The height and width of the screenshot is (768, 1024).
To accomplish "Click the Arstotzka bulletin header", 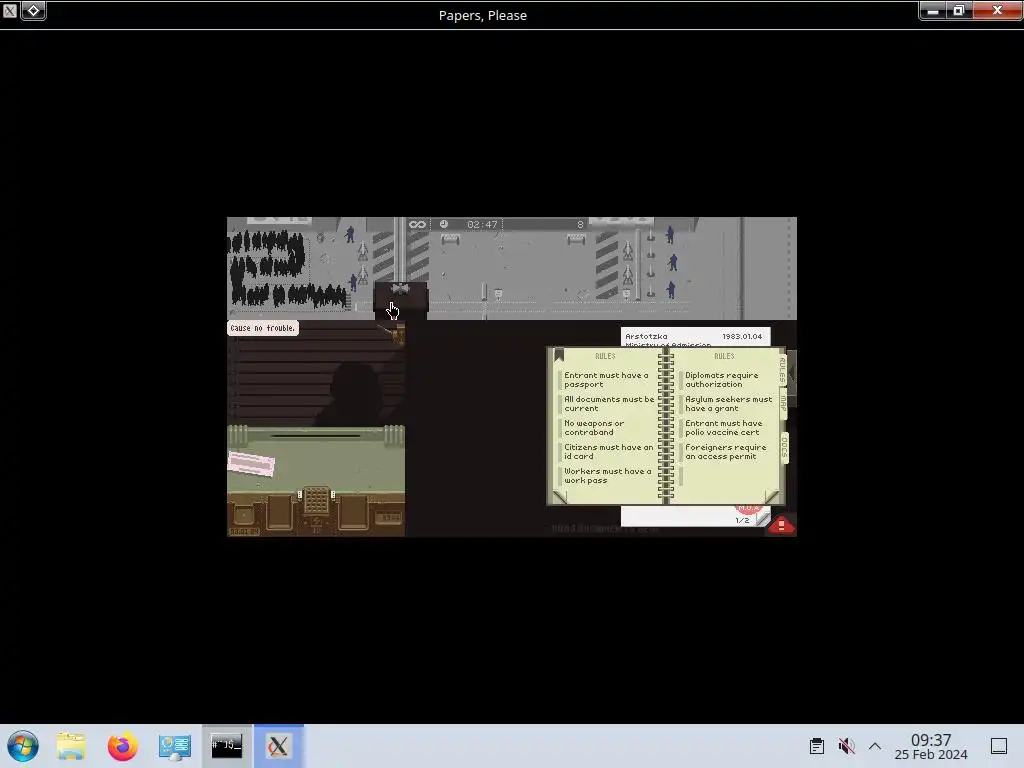I will 646,336.
